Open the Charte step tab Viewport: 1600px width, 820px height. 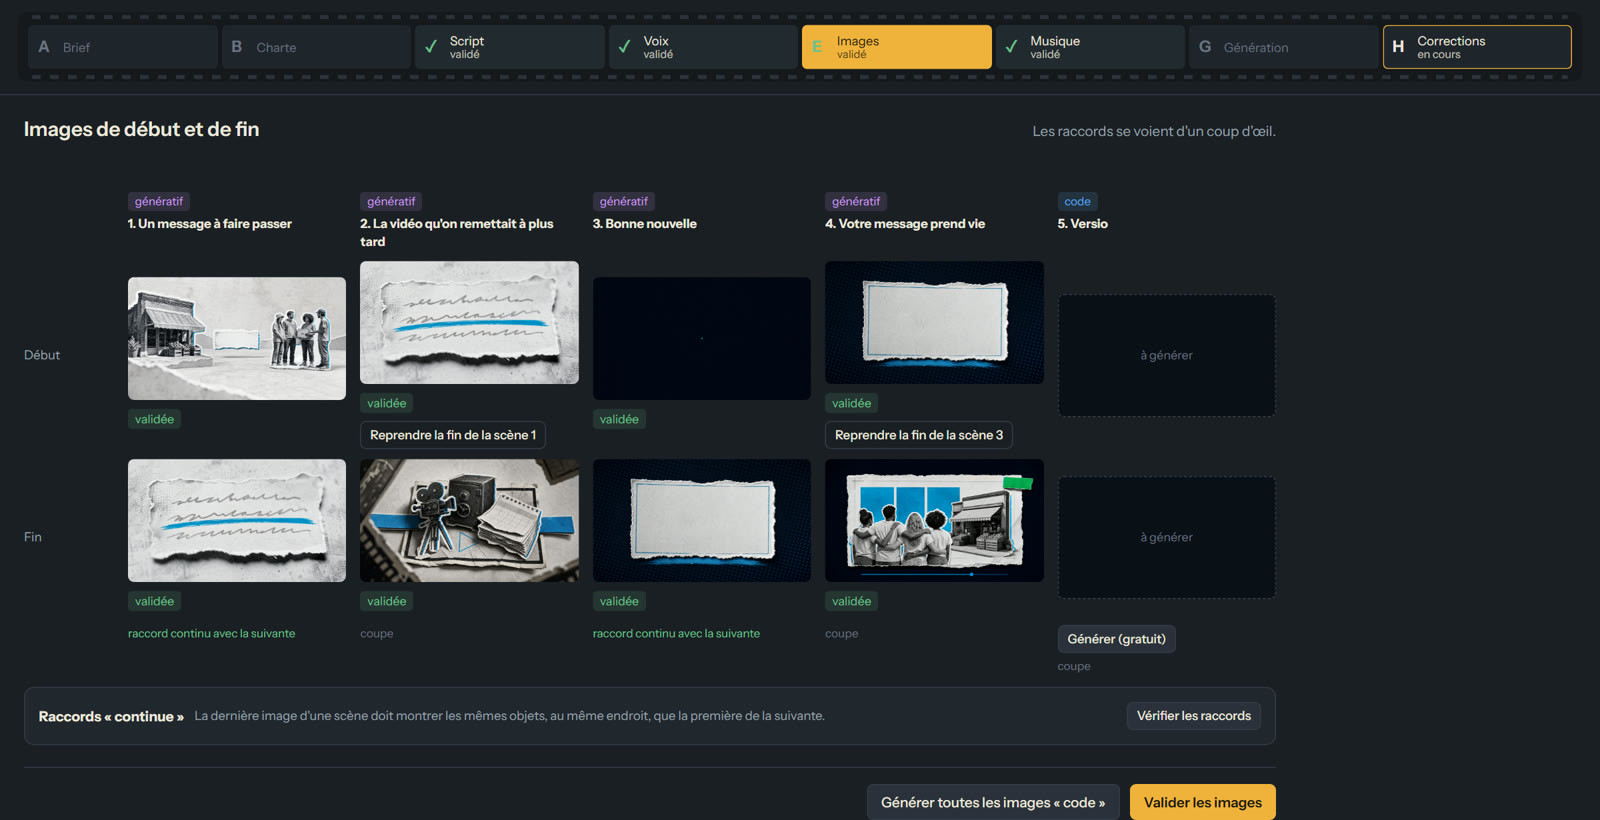(316, 47)
